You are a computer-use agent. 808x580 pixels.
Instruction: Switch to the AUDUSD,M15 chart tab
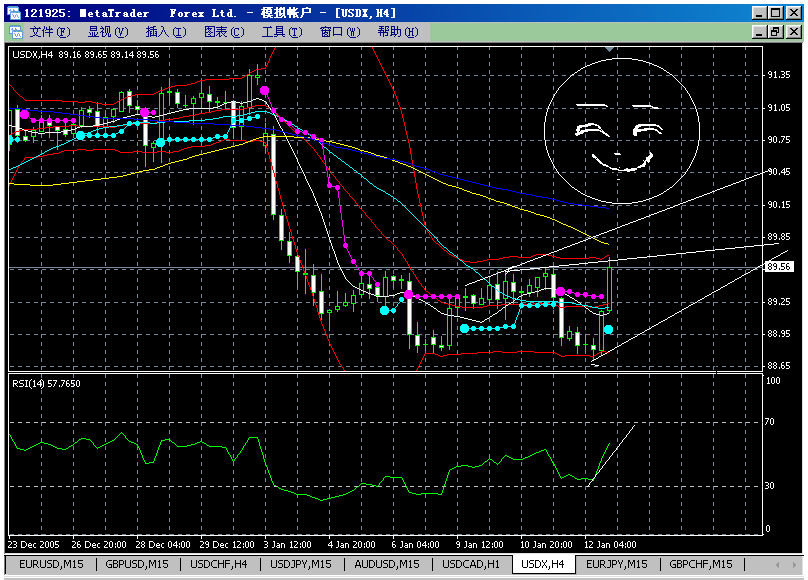(x=387, y=564)
